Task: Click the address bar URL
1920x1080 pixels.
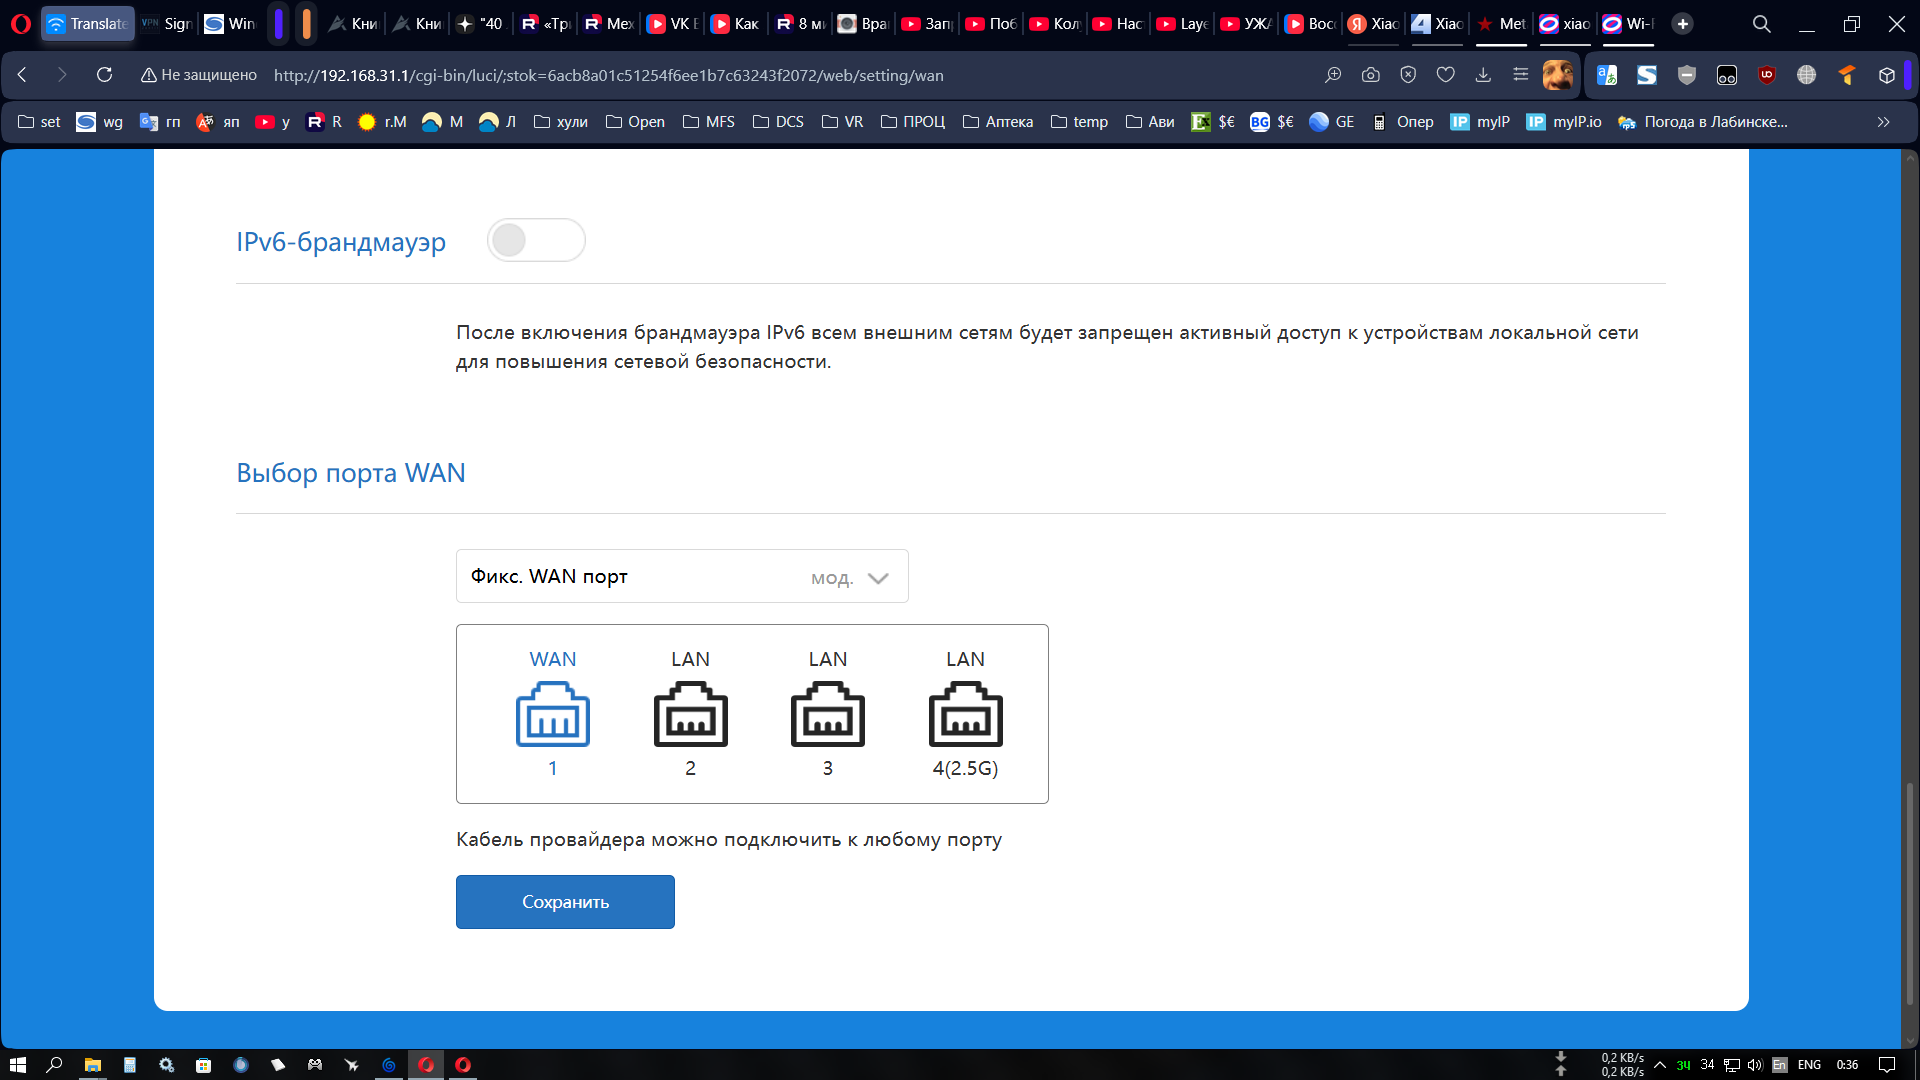Action: coord(608,75)
